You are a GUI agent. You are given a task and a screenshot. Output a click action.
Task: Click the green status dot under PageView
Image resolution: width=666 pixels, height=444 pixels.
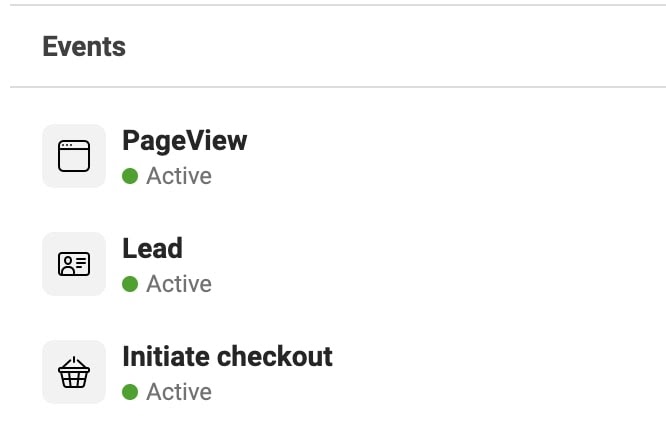pyautogui.click(x=130, y=176)
